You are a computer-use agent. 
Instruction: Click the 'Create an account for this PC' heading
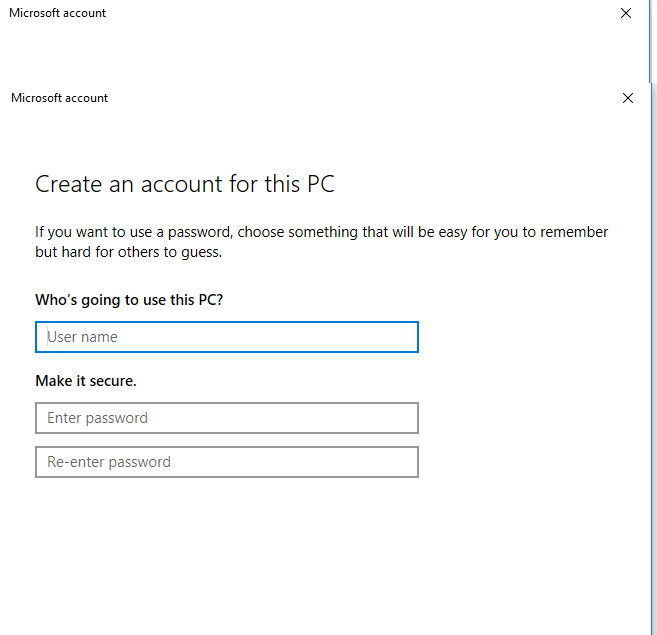(185, 184)
